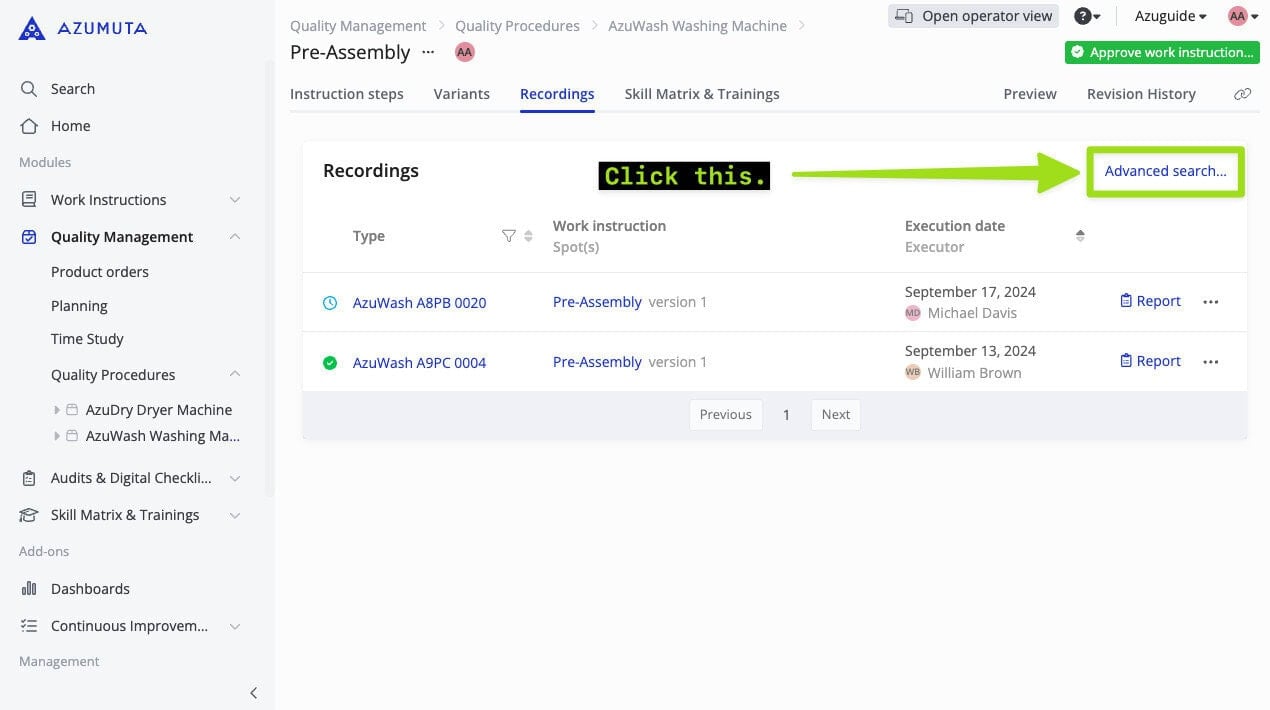
Task: Expand the AzuDry Dryer Machine tree item
Action: click(x=57, y=409)
